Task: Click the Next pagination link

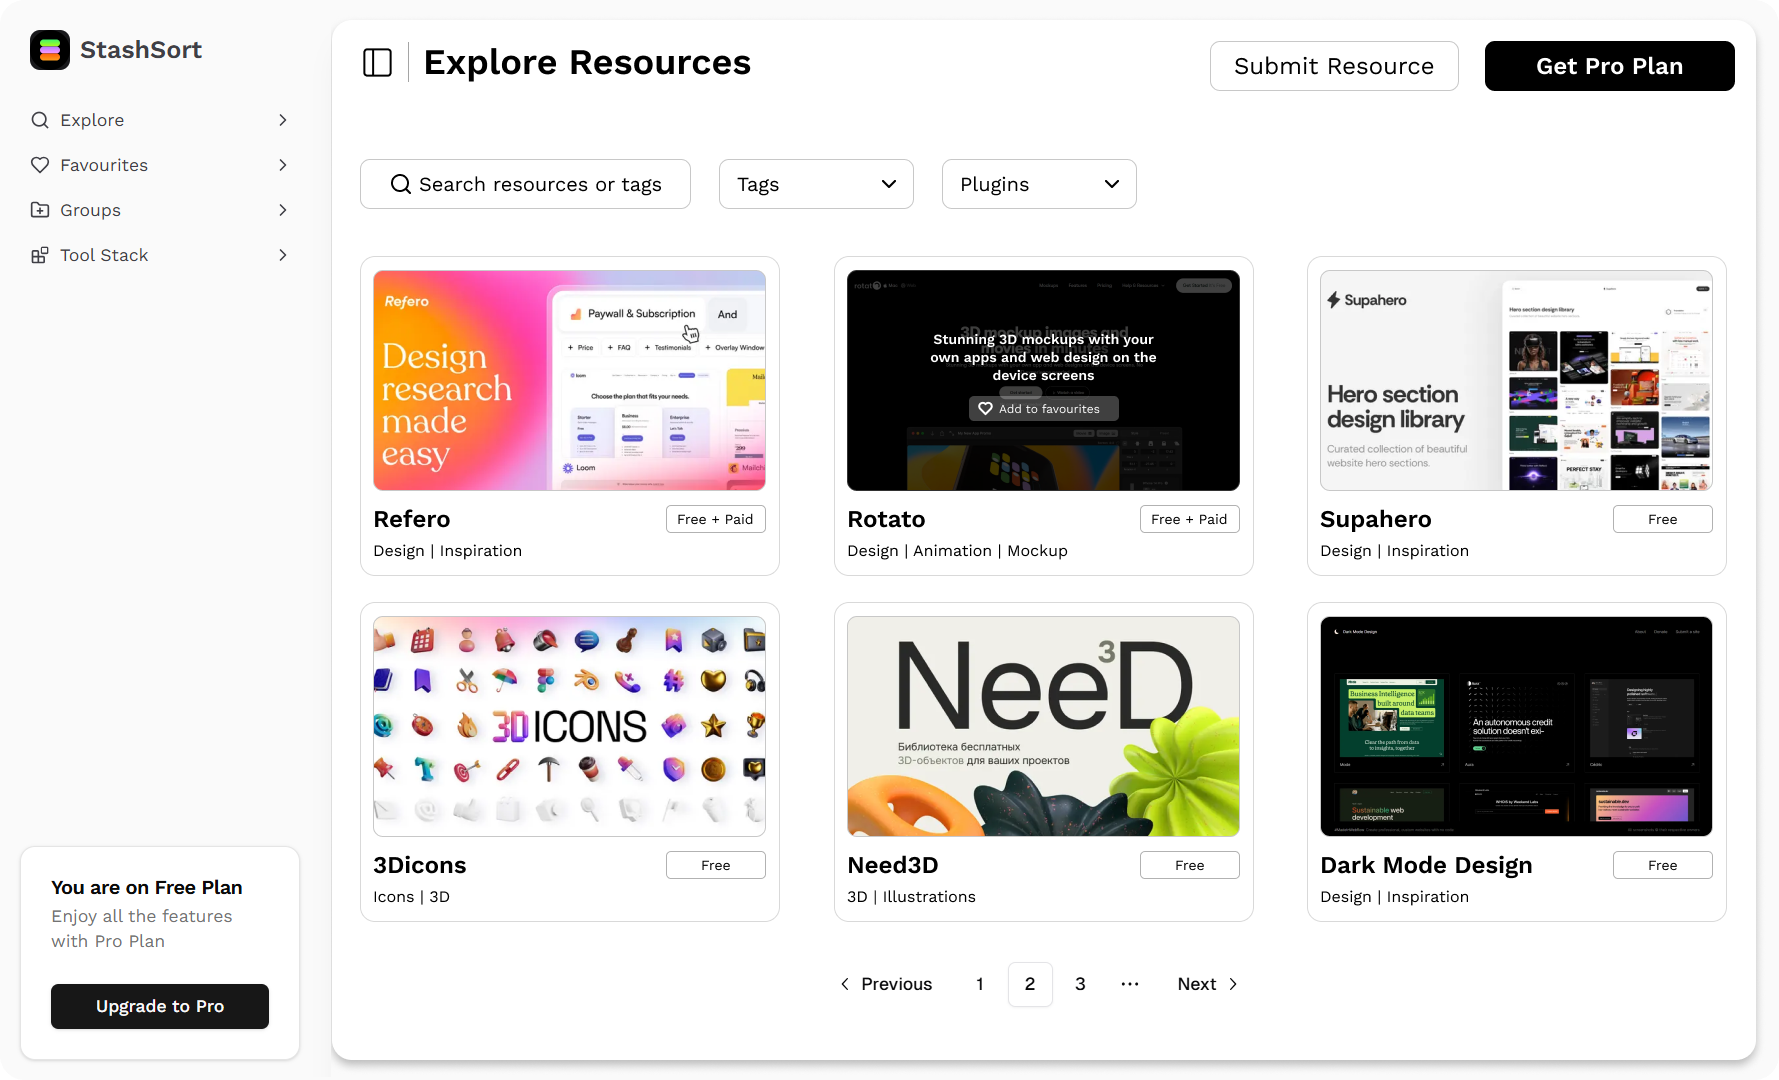Action: (x=1208, y=984)
